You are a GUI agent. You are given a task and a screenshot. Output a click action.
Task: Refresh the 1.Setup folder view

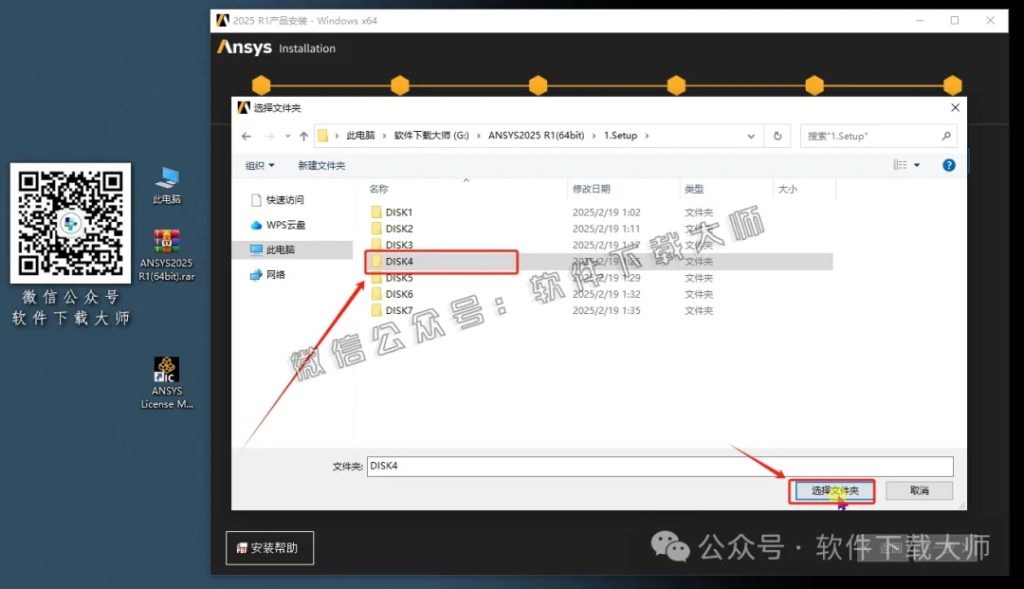tap(779, 136)
